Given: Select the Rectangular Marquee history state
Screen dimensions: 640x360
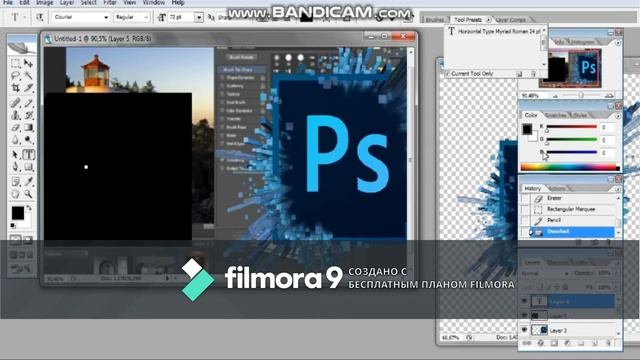Looking at the screenshot, I should (572, 209).
